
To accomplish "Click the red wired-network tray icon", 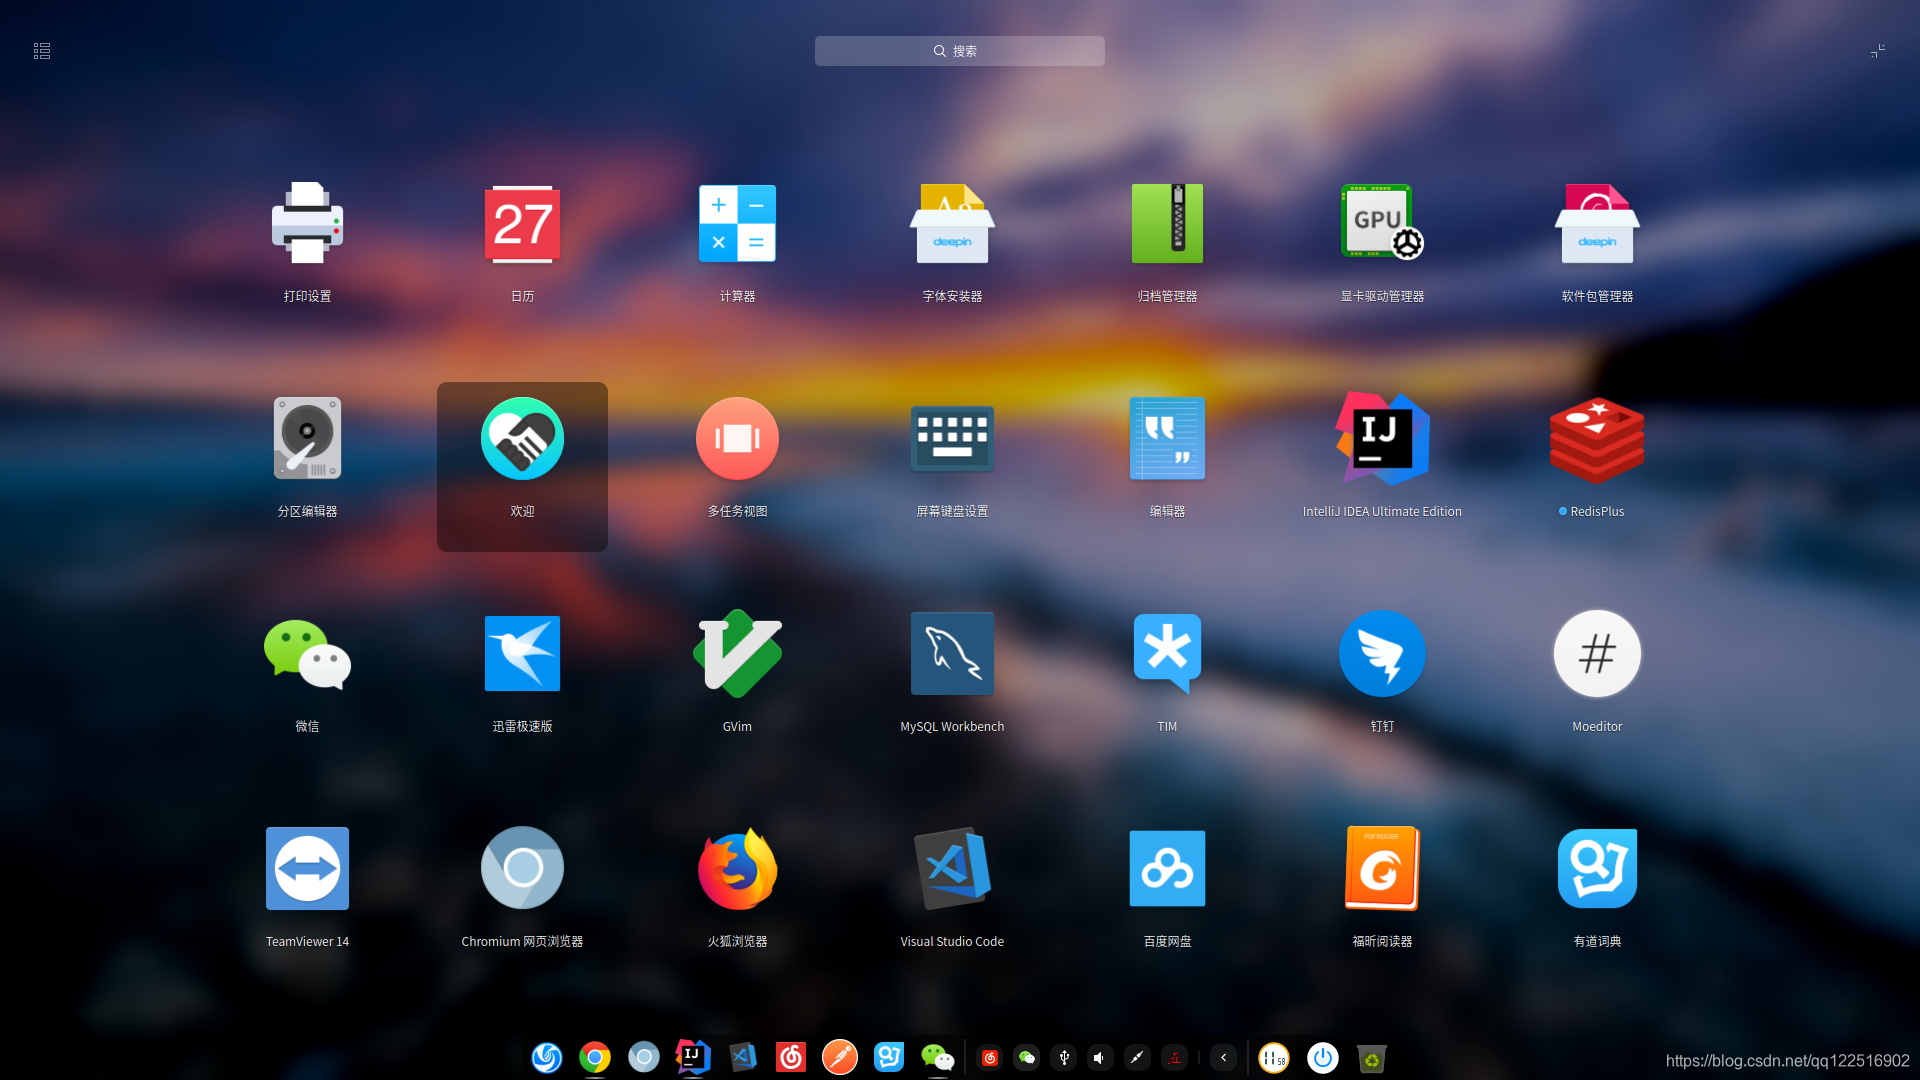I will click(x=1174, y=1058).
